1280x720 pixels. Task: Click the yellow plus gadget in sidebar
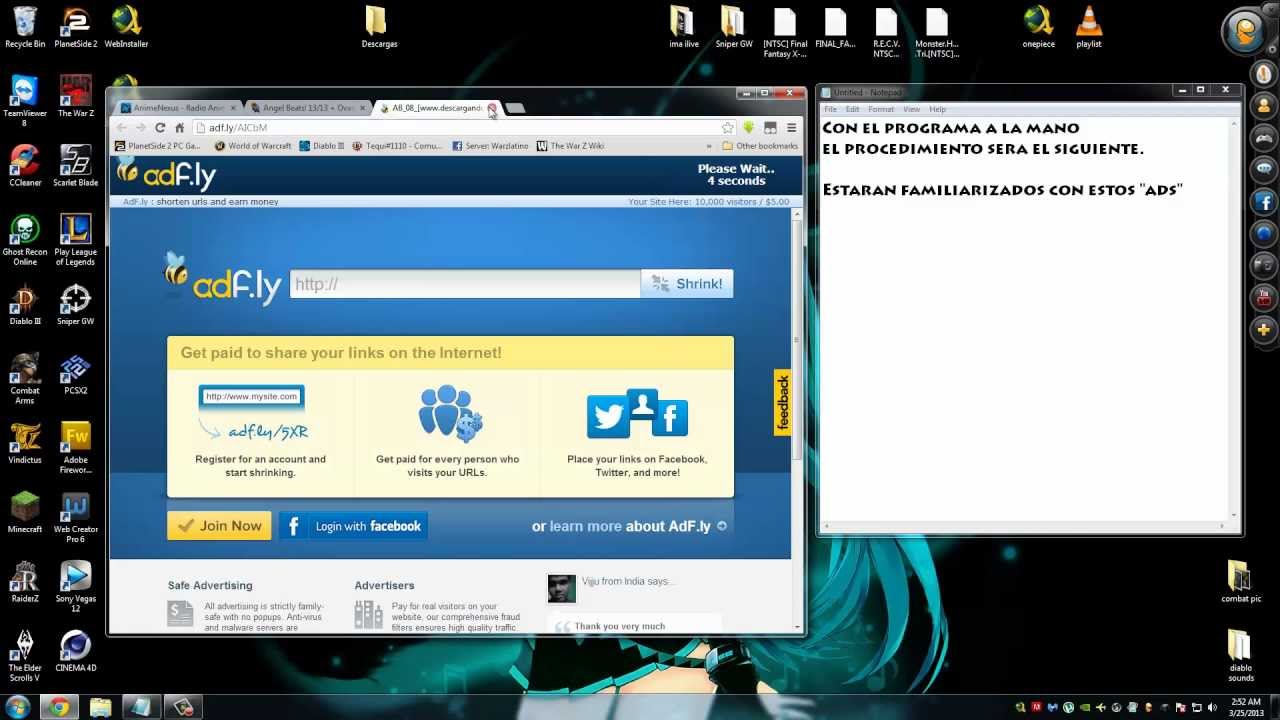(1264, 329)
